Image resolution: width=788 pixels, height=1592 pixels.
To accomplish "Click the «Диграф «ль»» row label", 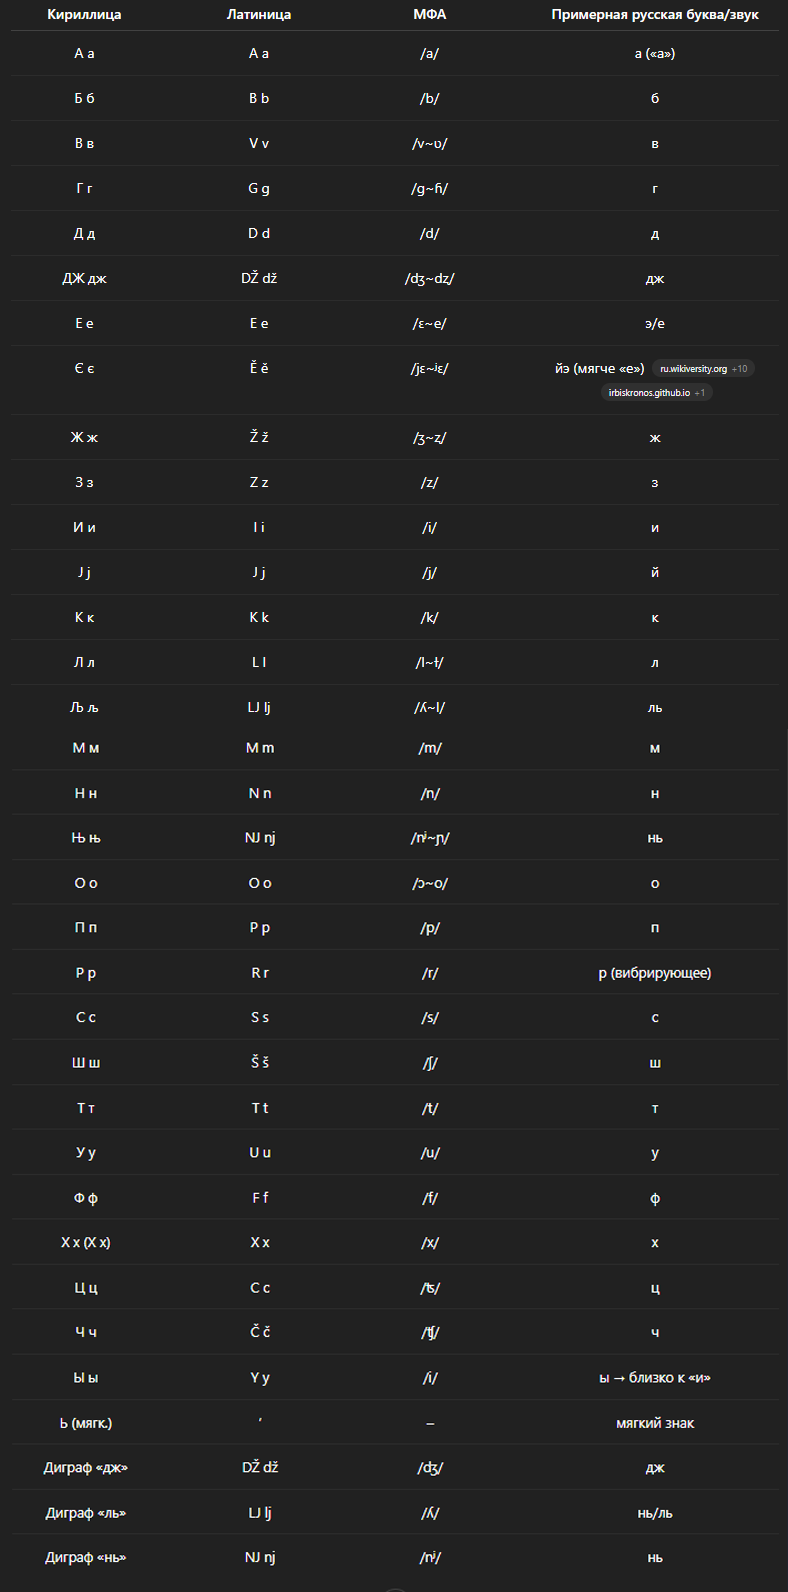I will click(x=86, y=1513).
